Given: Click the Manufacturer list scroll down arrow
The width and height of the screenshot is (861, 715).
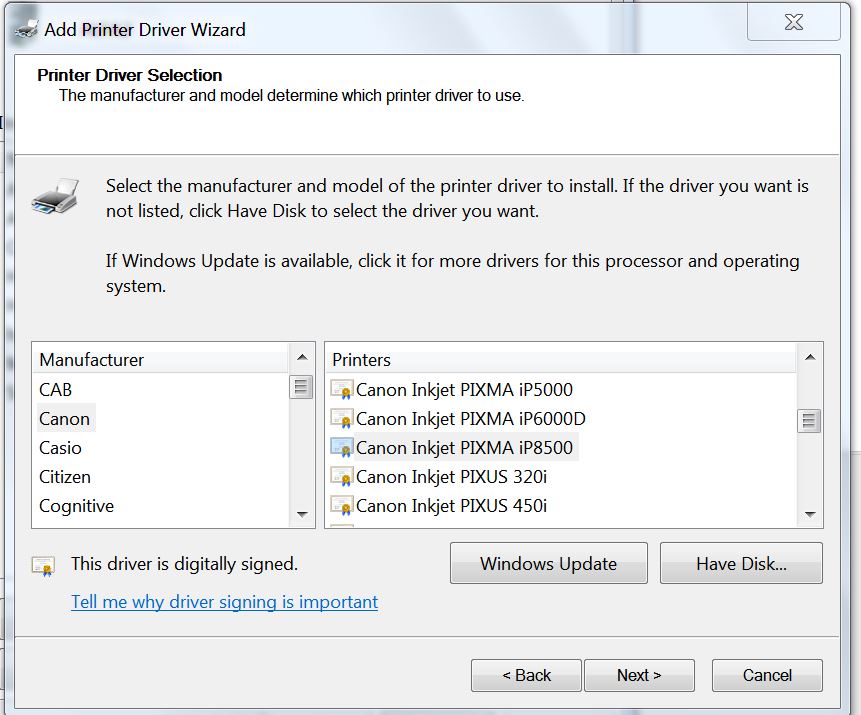Looking at the screenshot, I should pyautogui.click(x=301, y=515).
